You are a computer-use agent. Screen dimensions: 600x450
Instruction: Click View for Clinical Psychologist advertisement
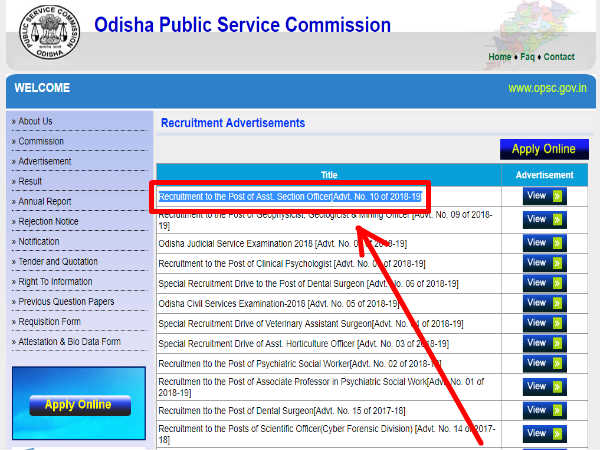(x=544, y=263)
